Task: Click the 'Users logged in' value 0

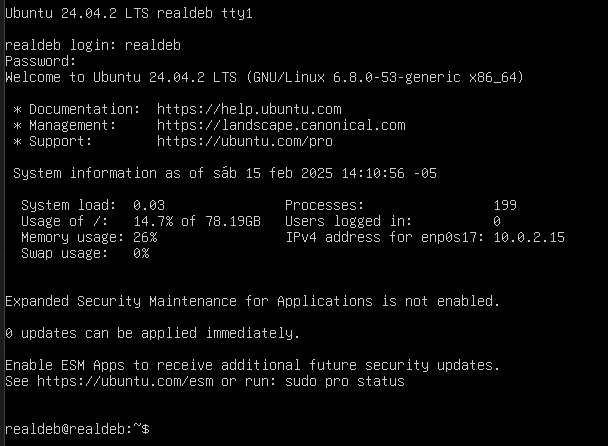Action: pos(497,221)
